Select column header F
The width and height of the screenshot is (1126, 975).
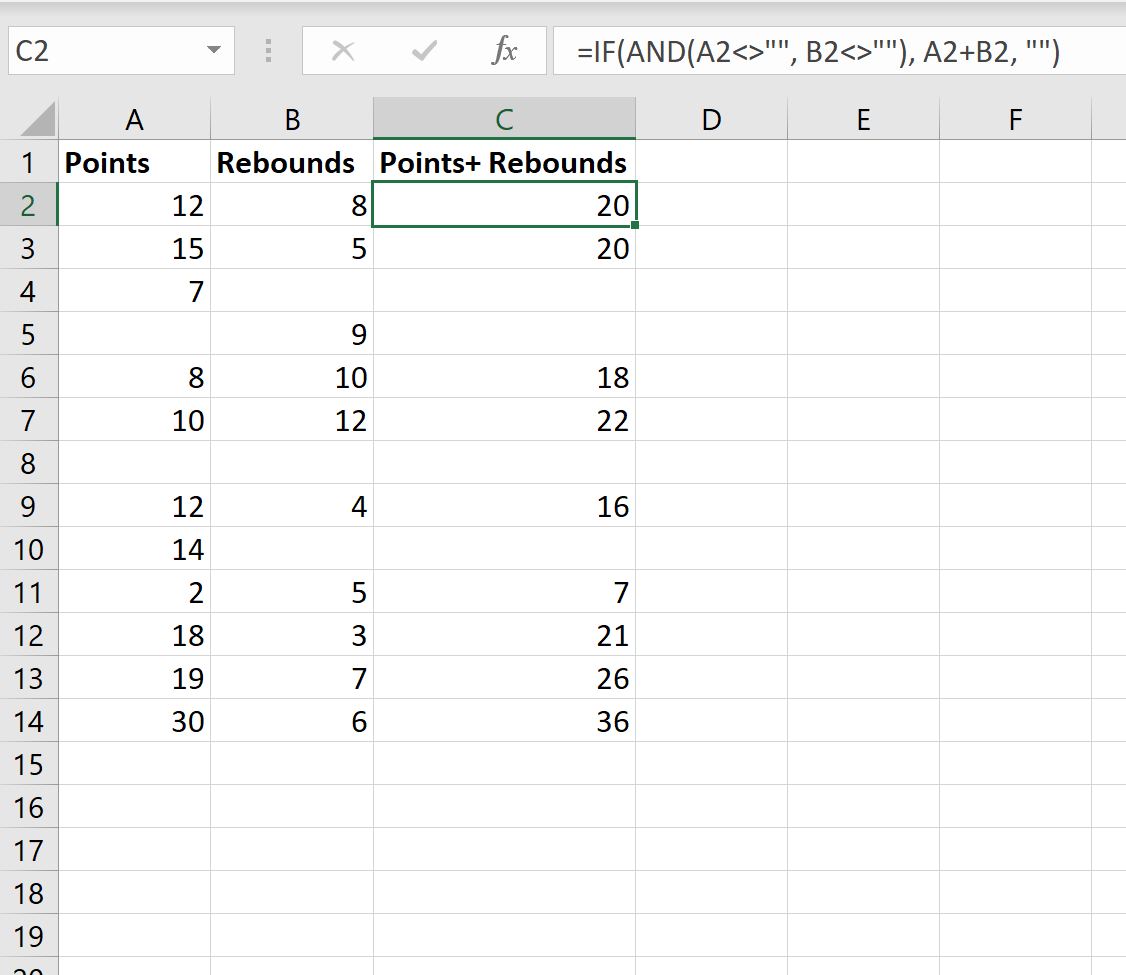(x=1014, y=118)
